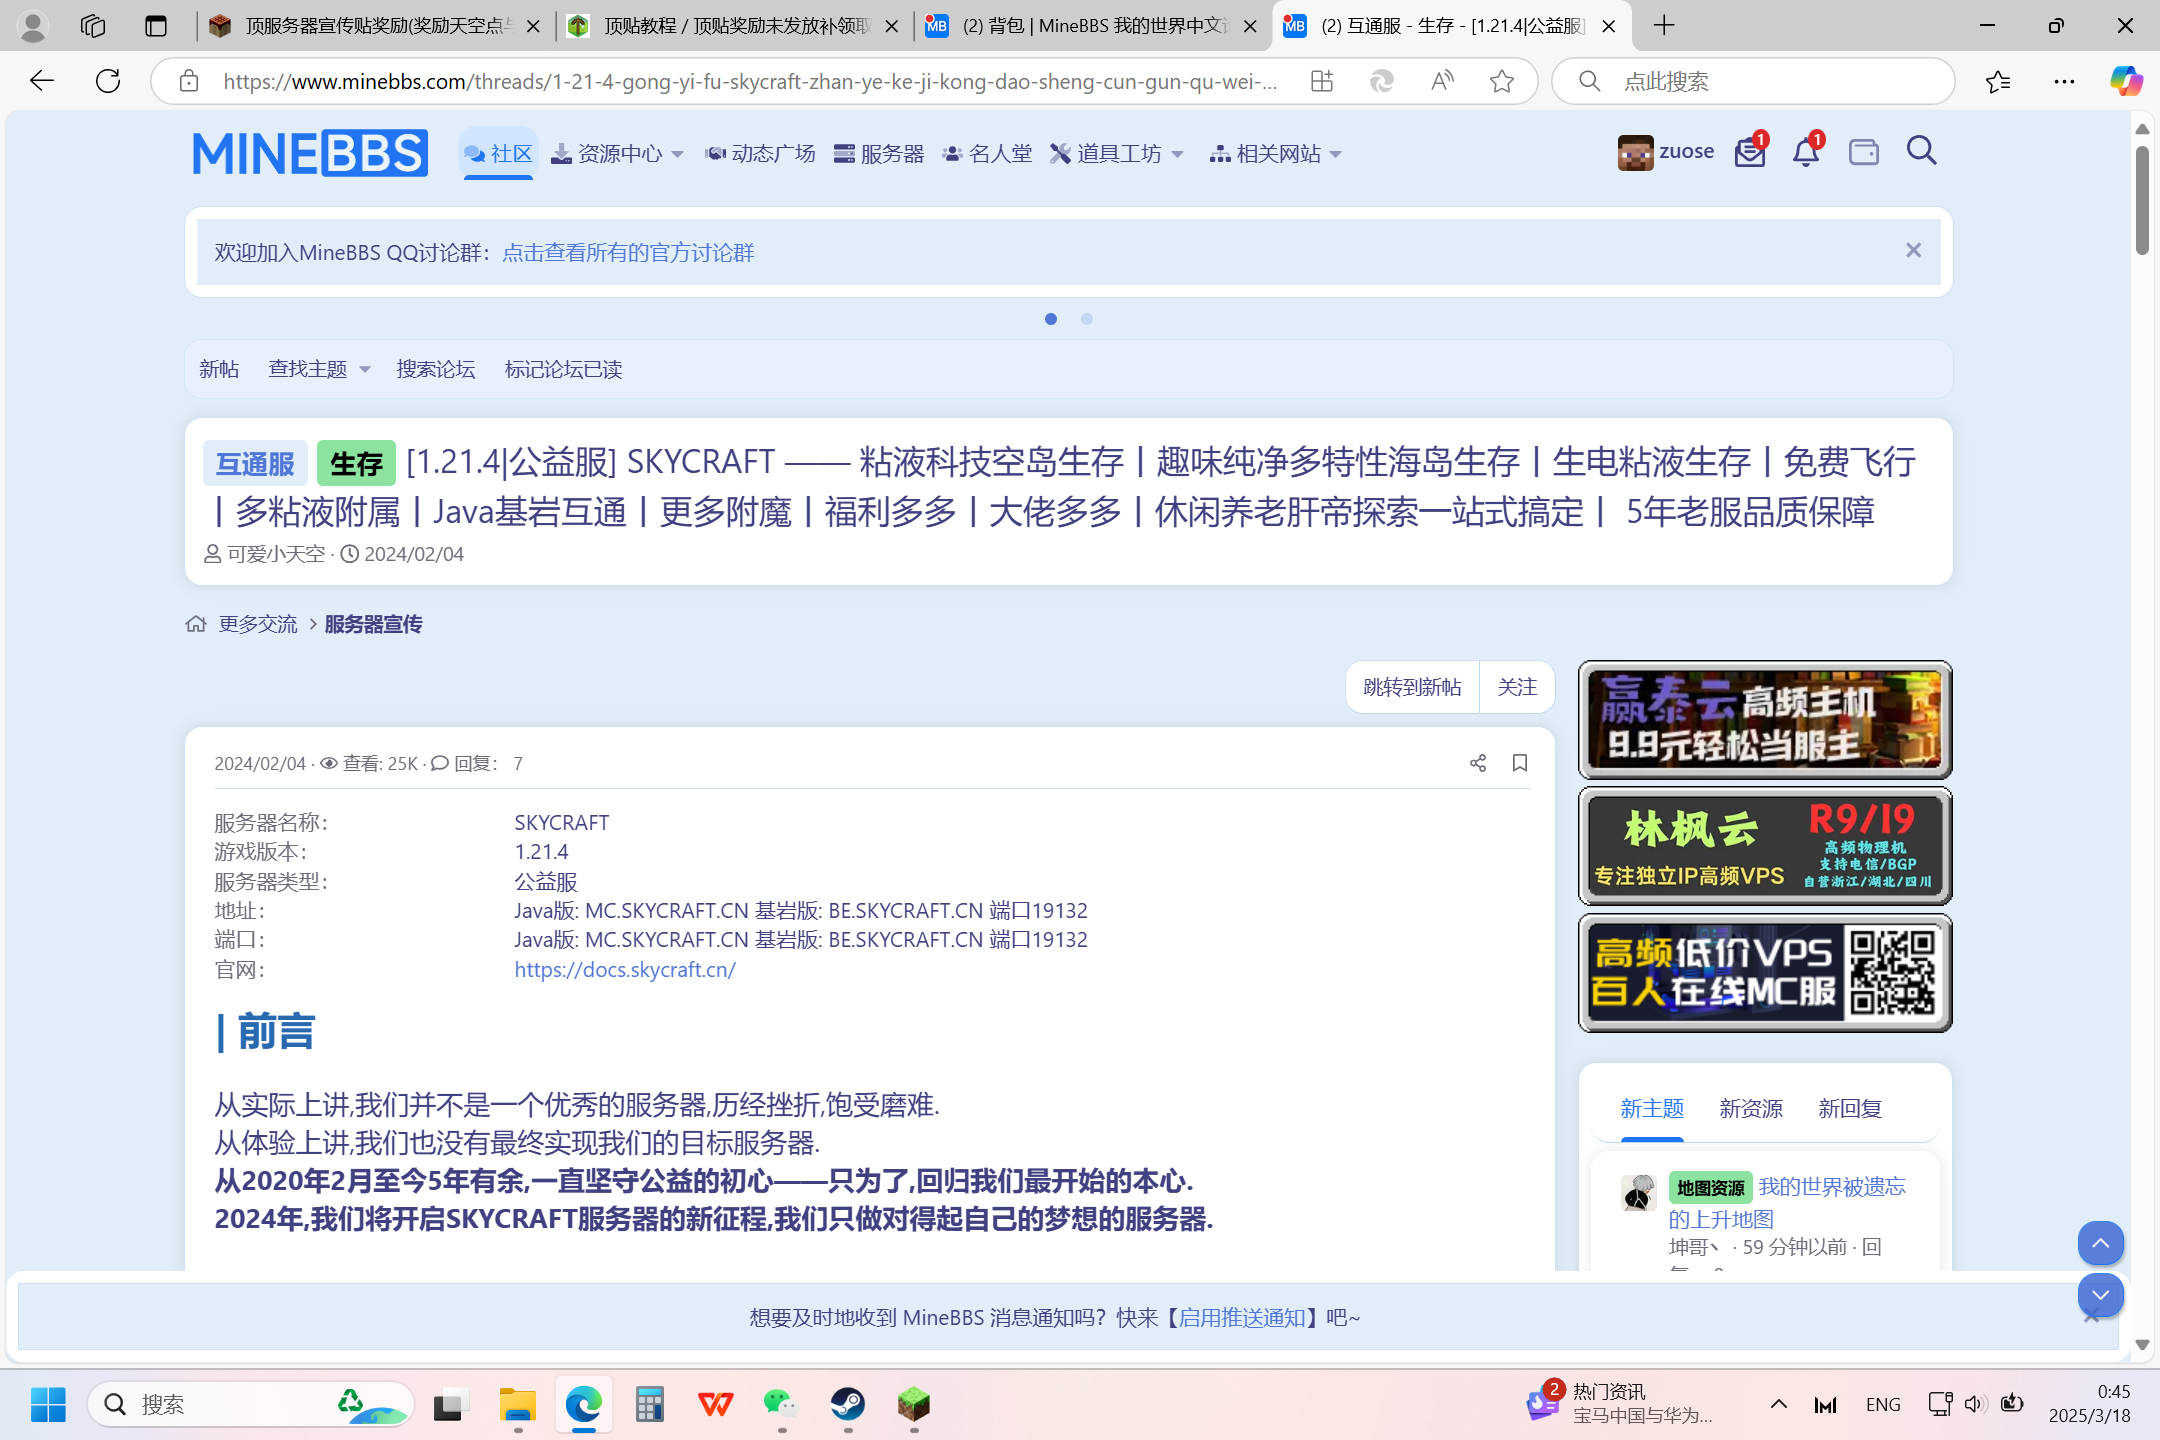This screenshot has width=2160, height=1440.
Task: Open the 更多交流 breadcrumb link
Action: pos(258,624)
